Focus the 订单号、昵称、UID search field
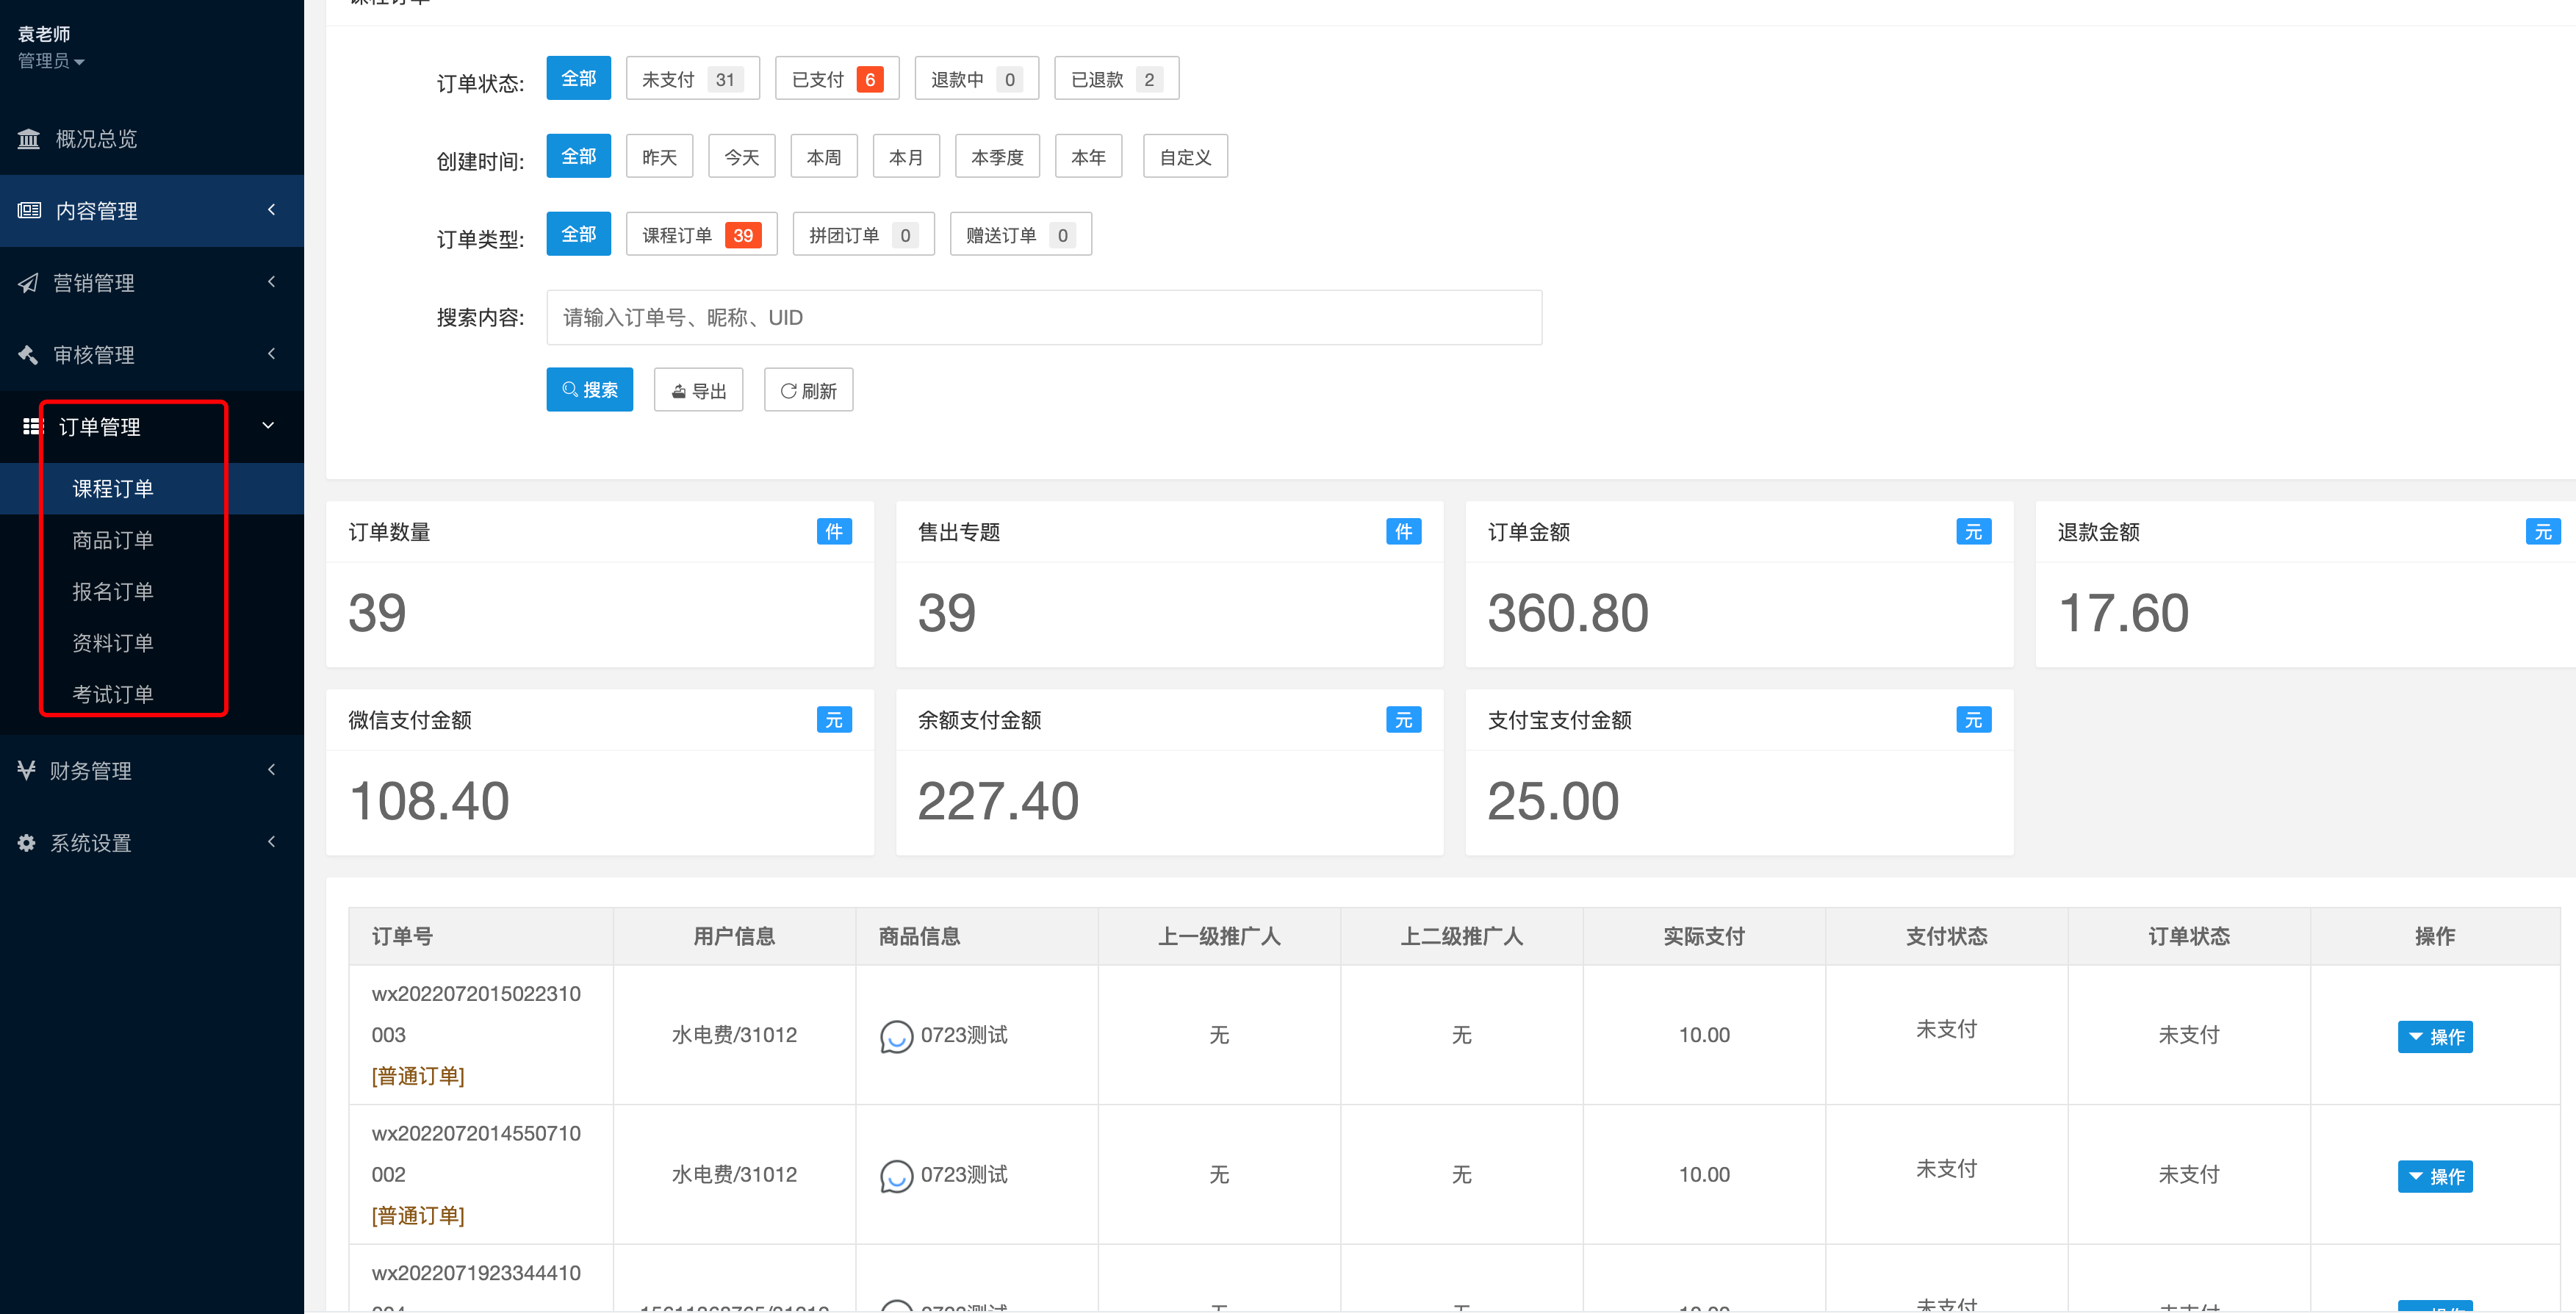This screenshot has height=1314, width=2576. pos(1043,318)
